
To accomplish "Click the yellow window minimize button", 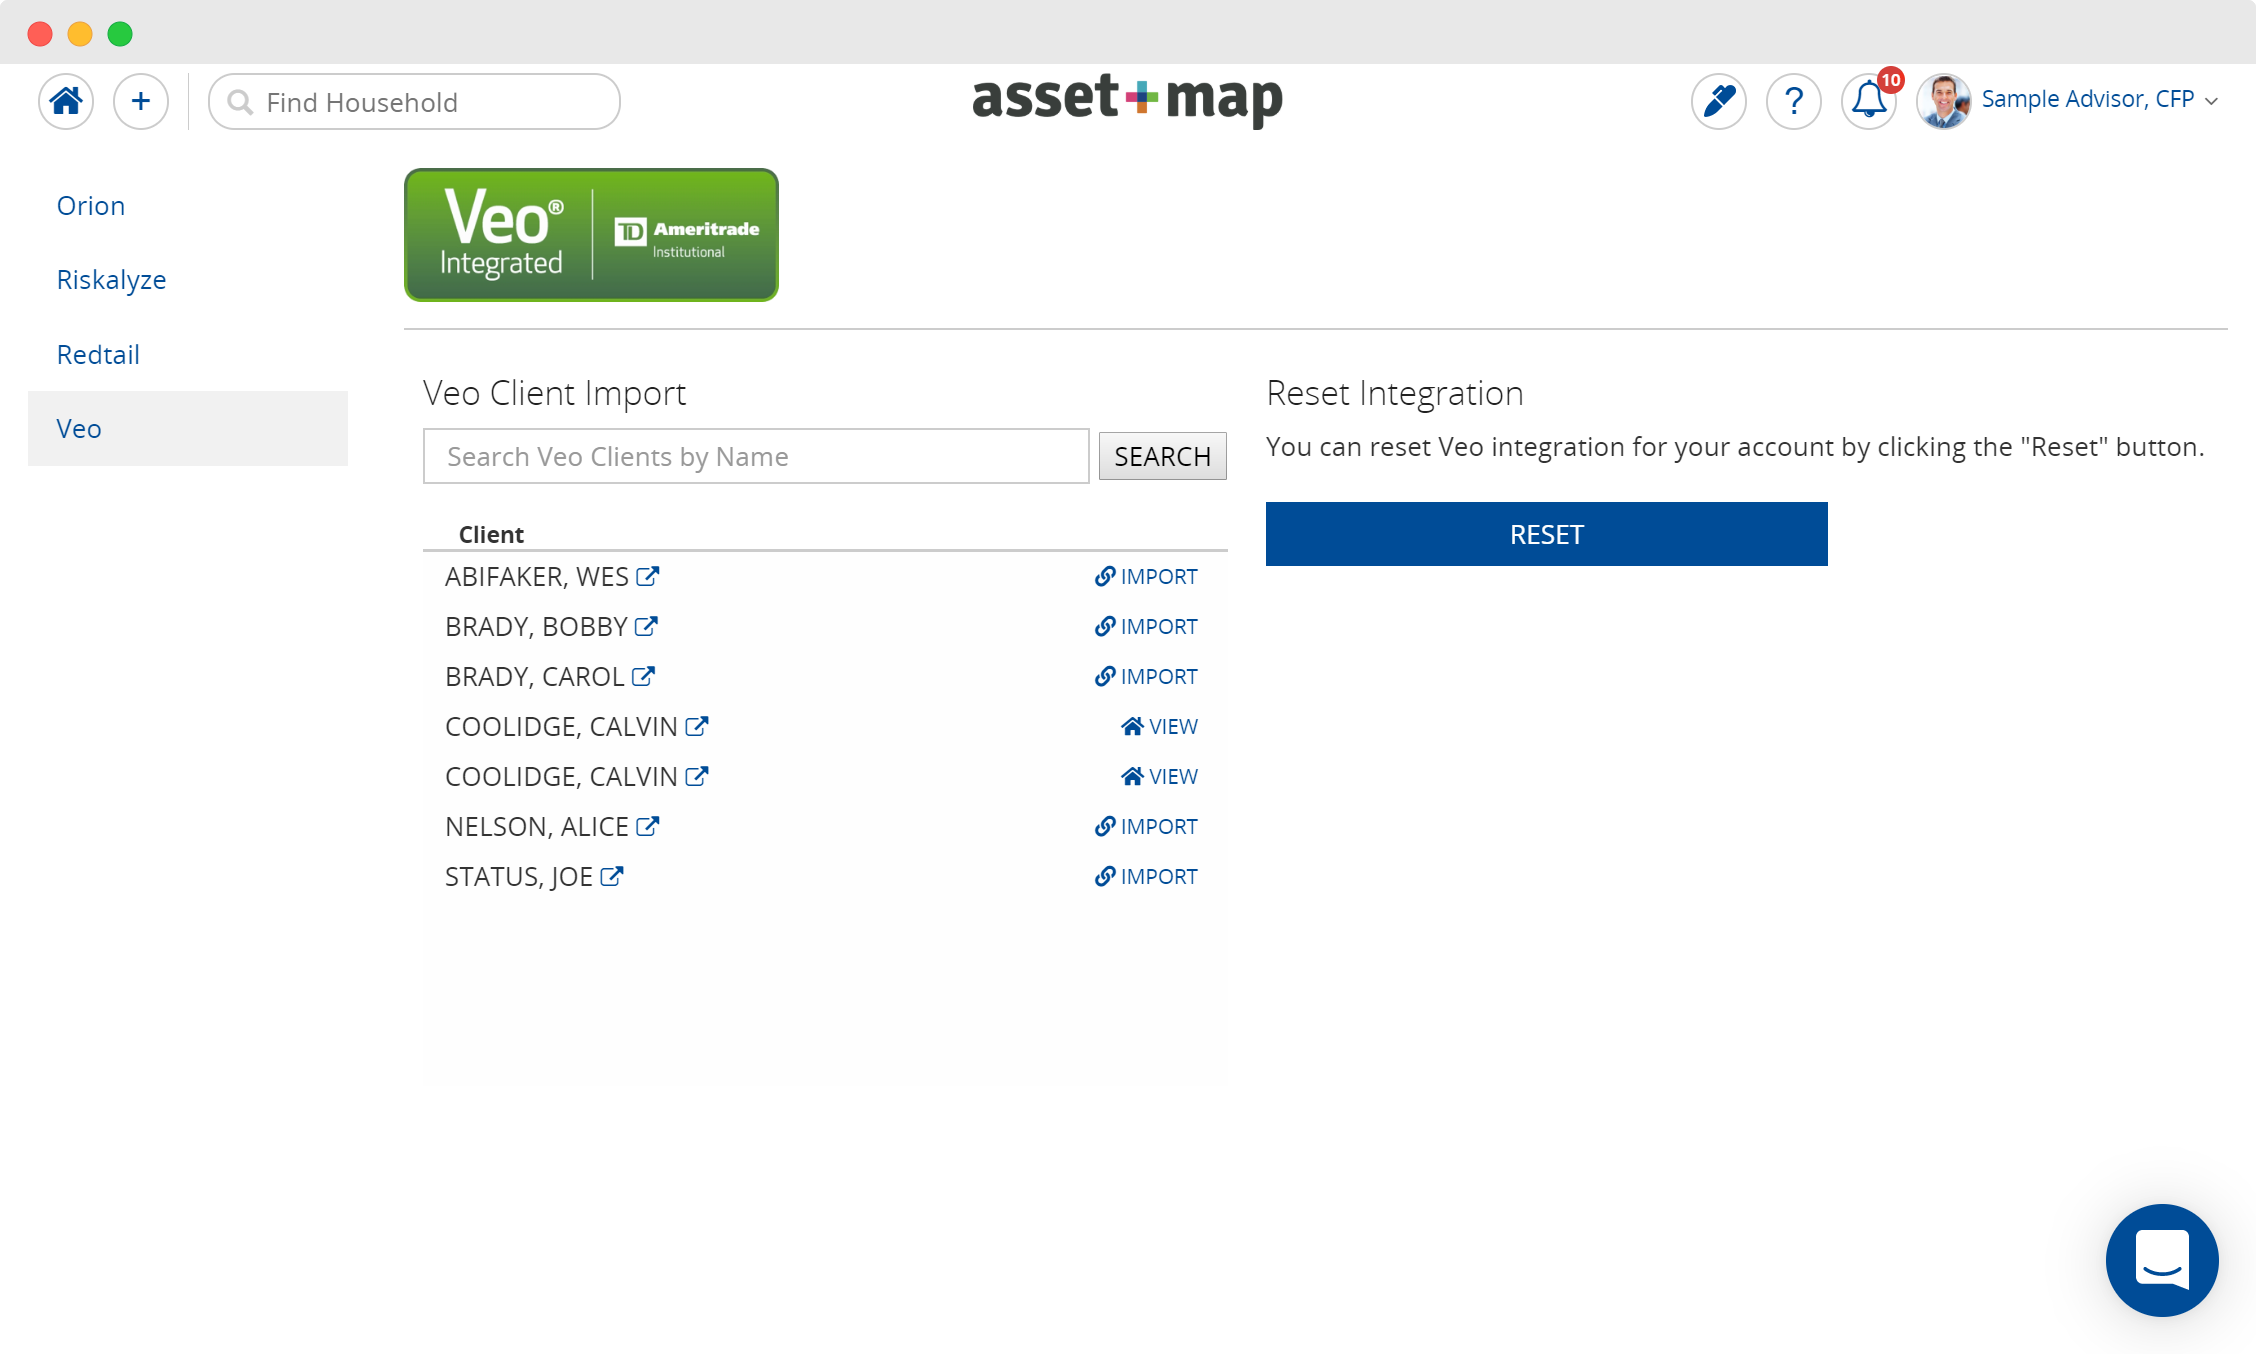I will coord(80,34).
